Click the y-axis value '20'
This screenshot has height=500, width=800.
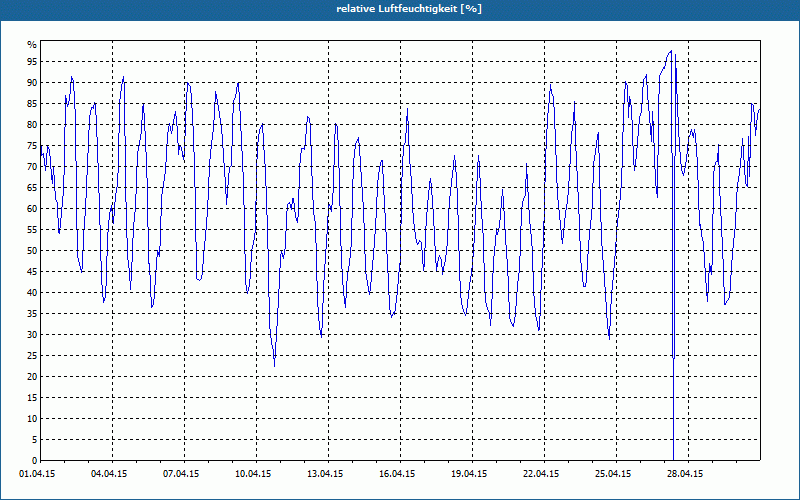tap(32, 377)
